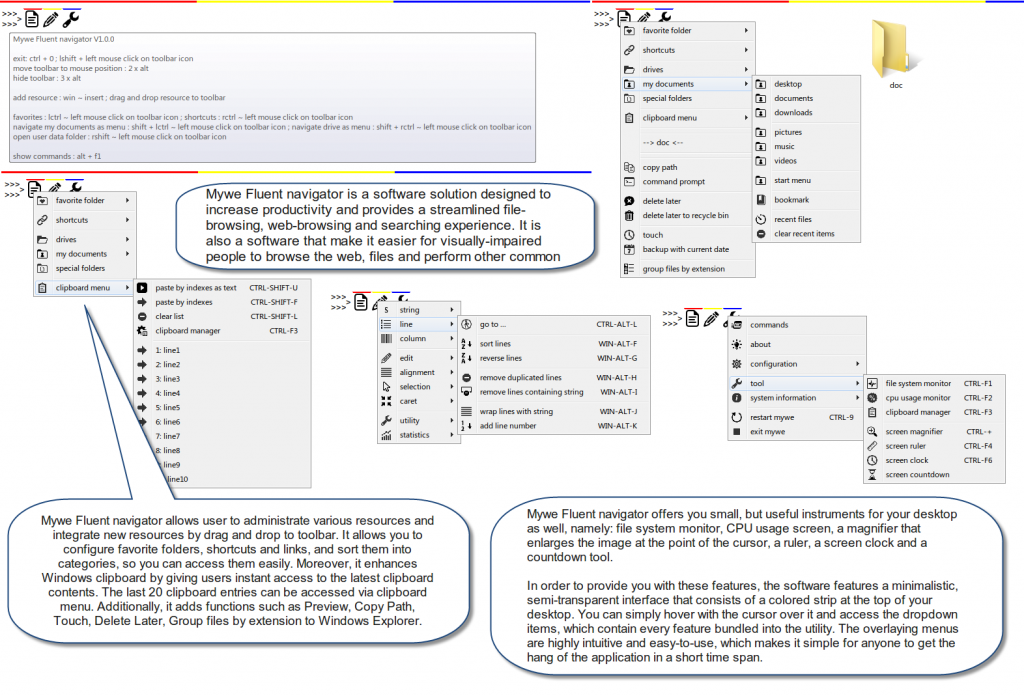1024x696 pixels.
Task: Select the screen ruler tool
Action: (x=905, y=446)
